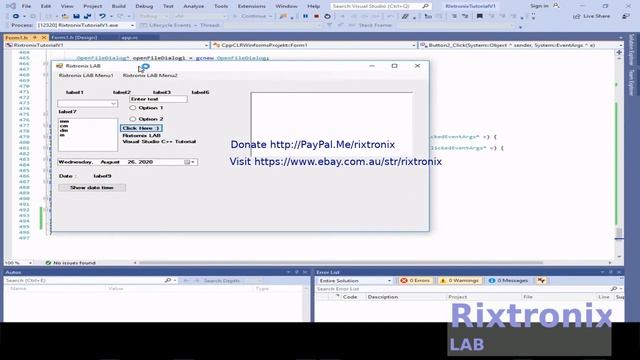
Task: Open the File menu
Action: (26, 6)
